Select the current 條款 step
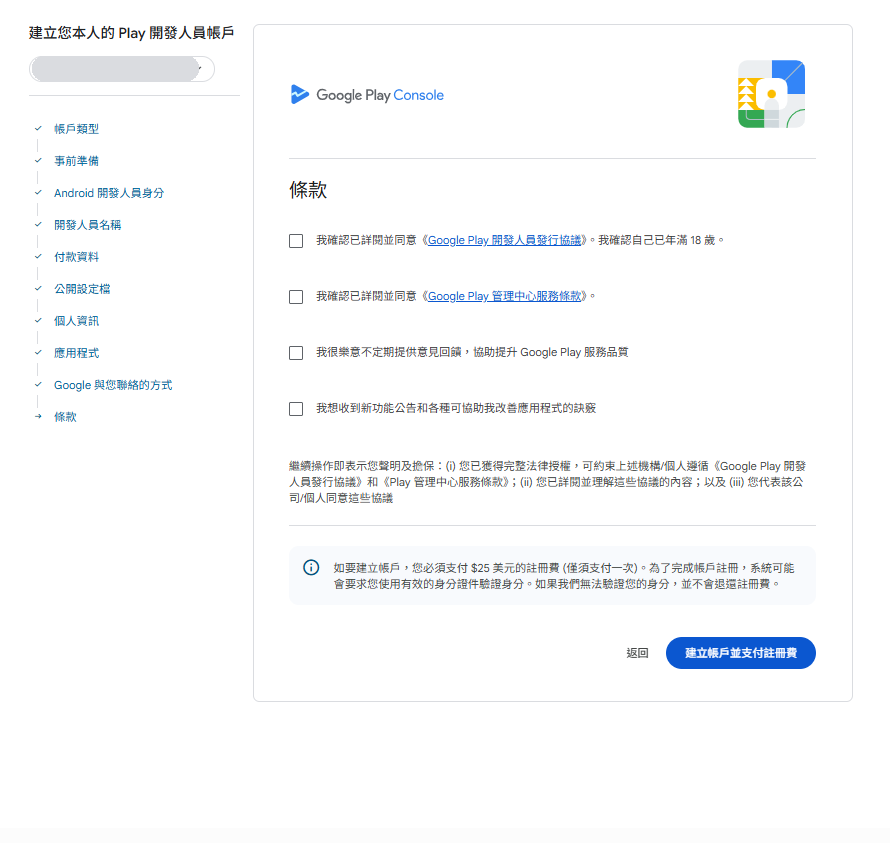This screenshot has width=890, height=843. pos(65,417)
